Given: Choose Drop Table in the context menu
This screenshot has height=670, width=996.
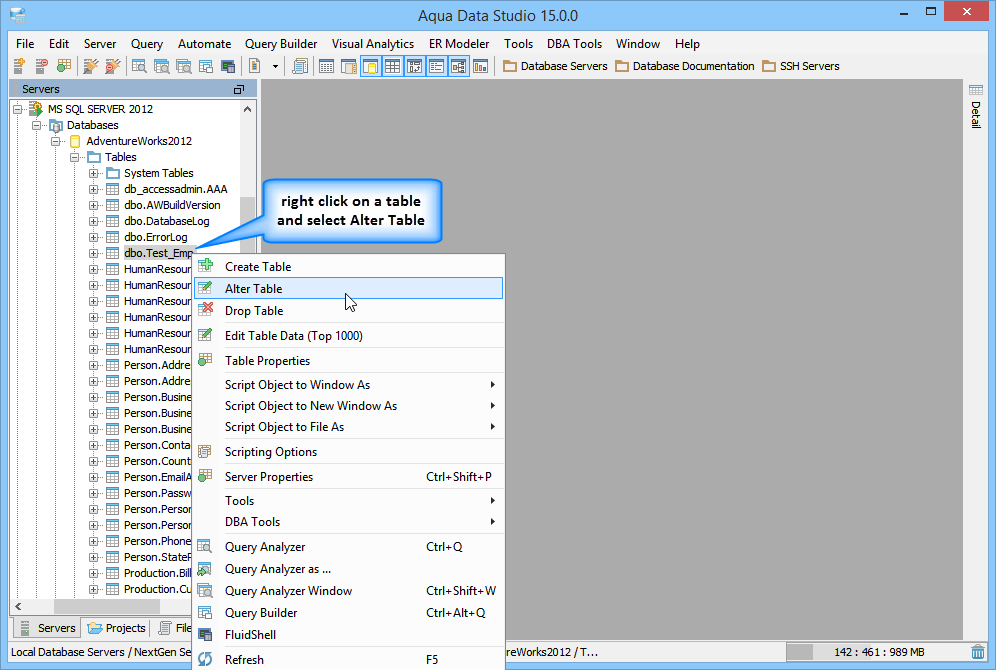Looking at the screenshot, I should click(x=349, y=311).
